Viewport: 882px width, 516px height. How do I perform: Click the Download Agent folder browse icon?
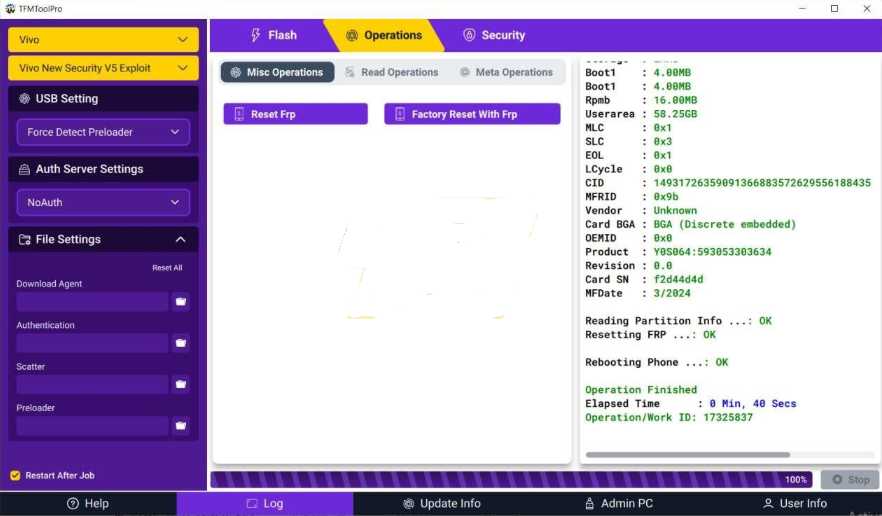click(181, 301)
